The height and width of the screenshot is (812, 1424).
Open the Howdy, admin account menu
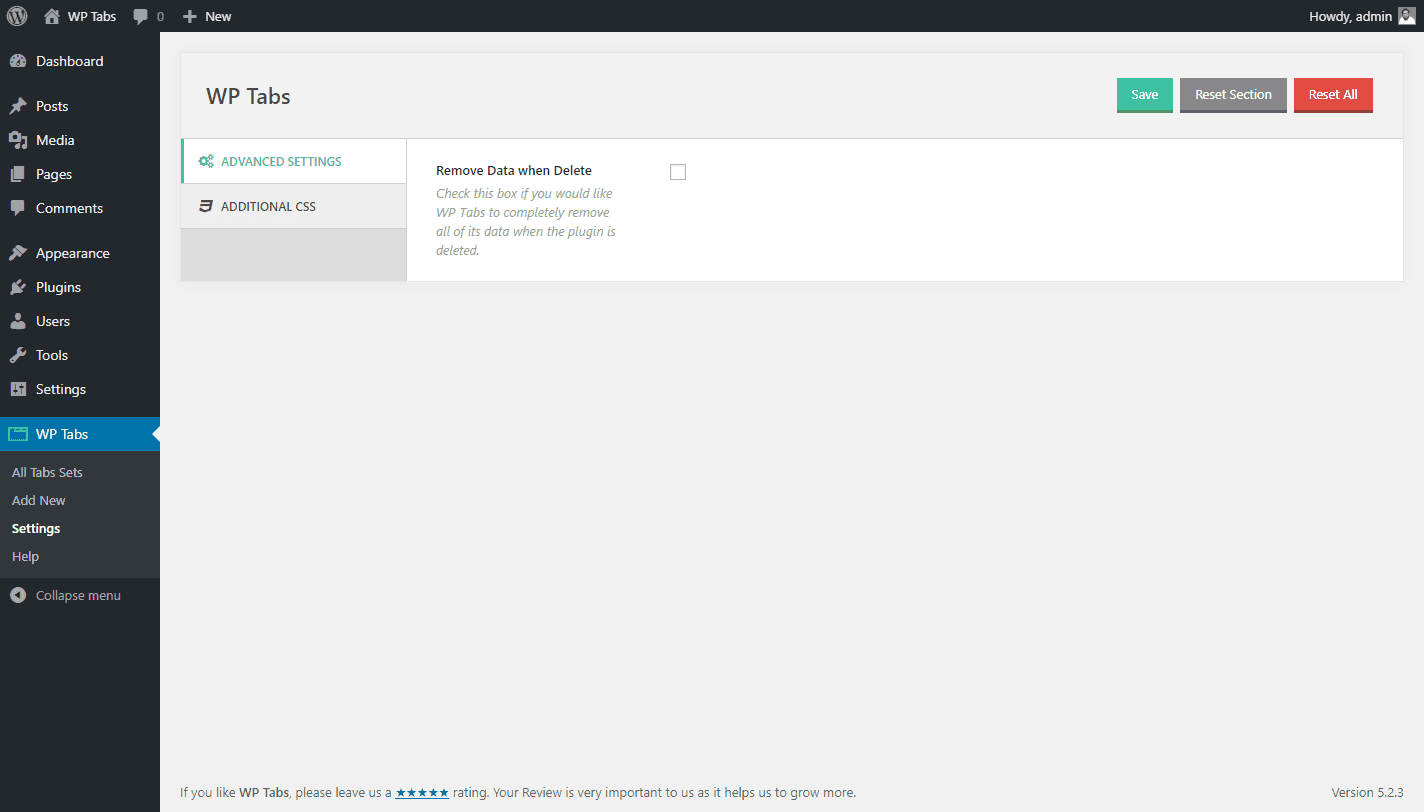pyautogui.click(x=1362, y=16)
